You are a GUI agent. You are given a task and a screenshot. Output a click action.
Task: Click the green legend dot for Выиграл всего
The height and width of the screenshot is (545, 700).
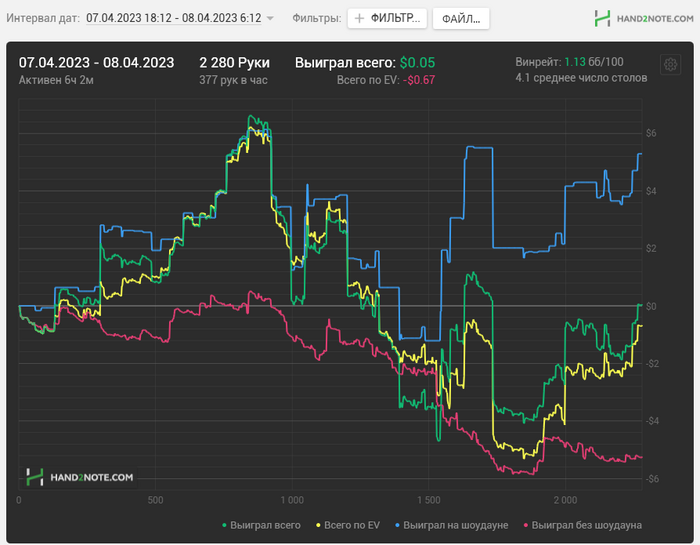pyautogui.click(x=224, y=525)
